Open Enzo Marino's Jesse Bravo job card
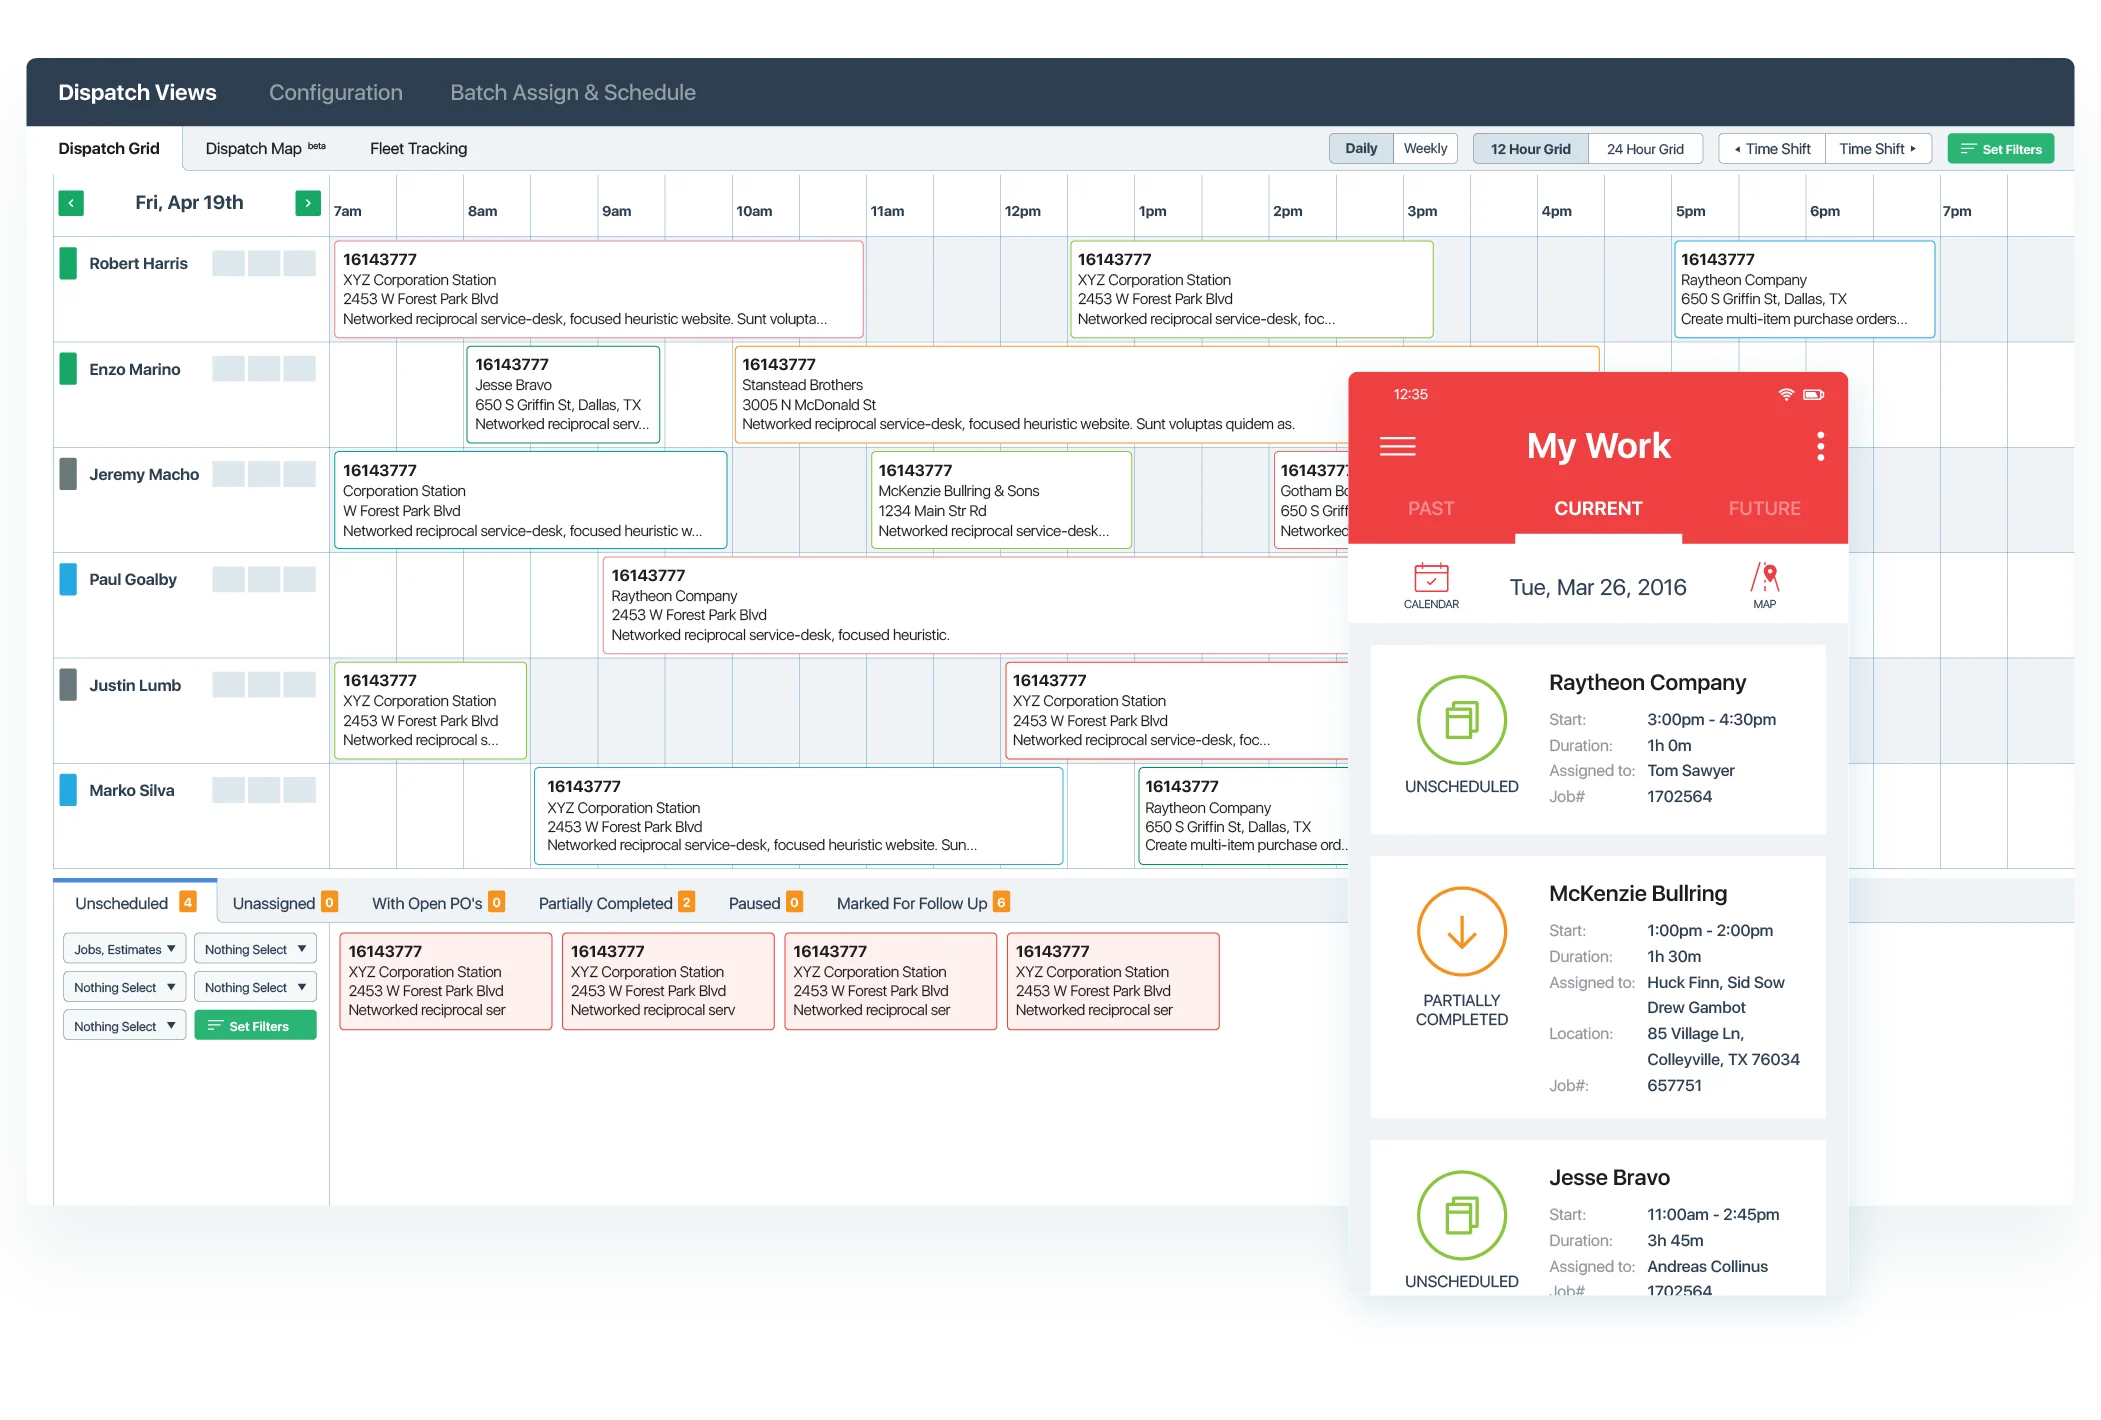The width and height of the screenshot is (2101, 1420). click(x=562, y=394)
